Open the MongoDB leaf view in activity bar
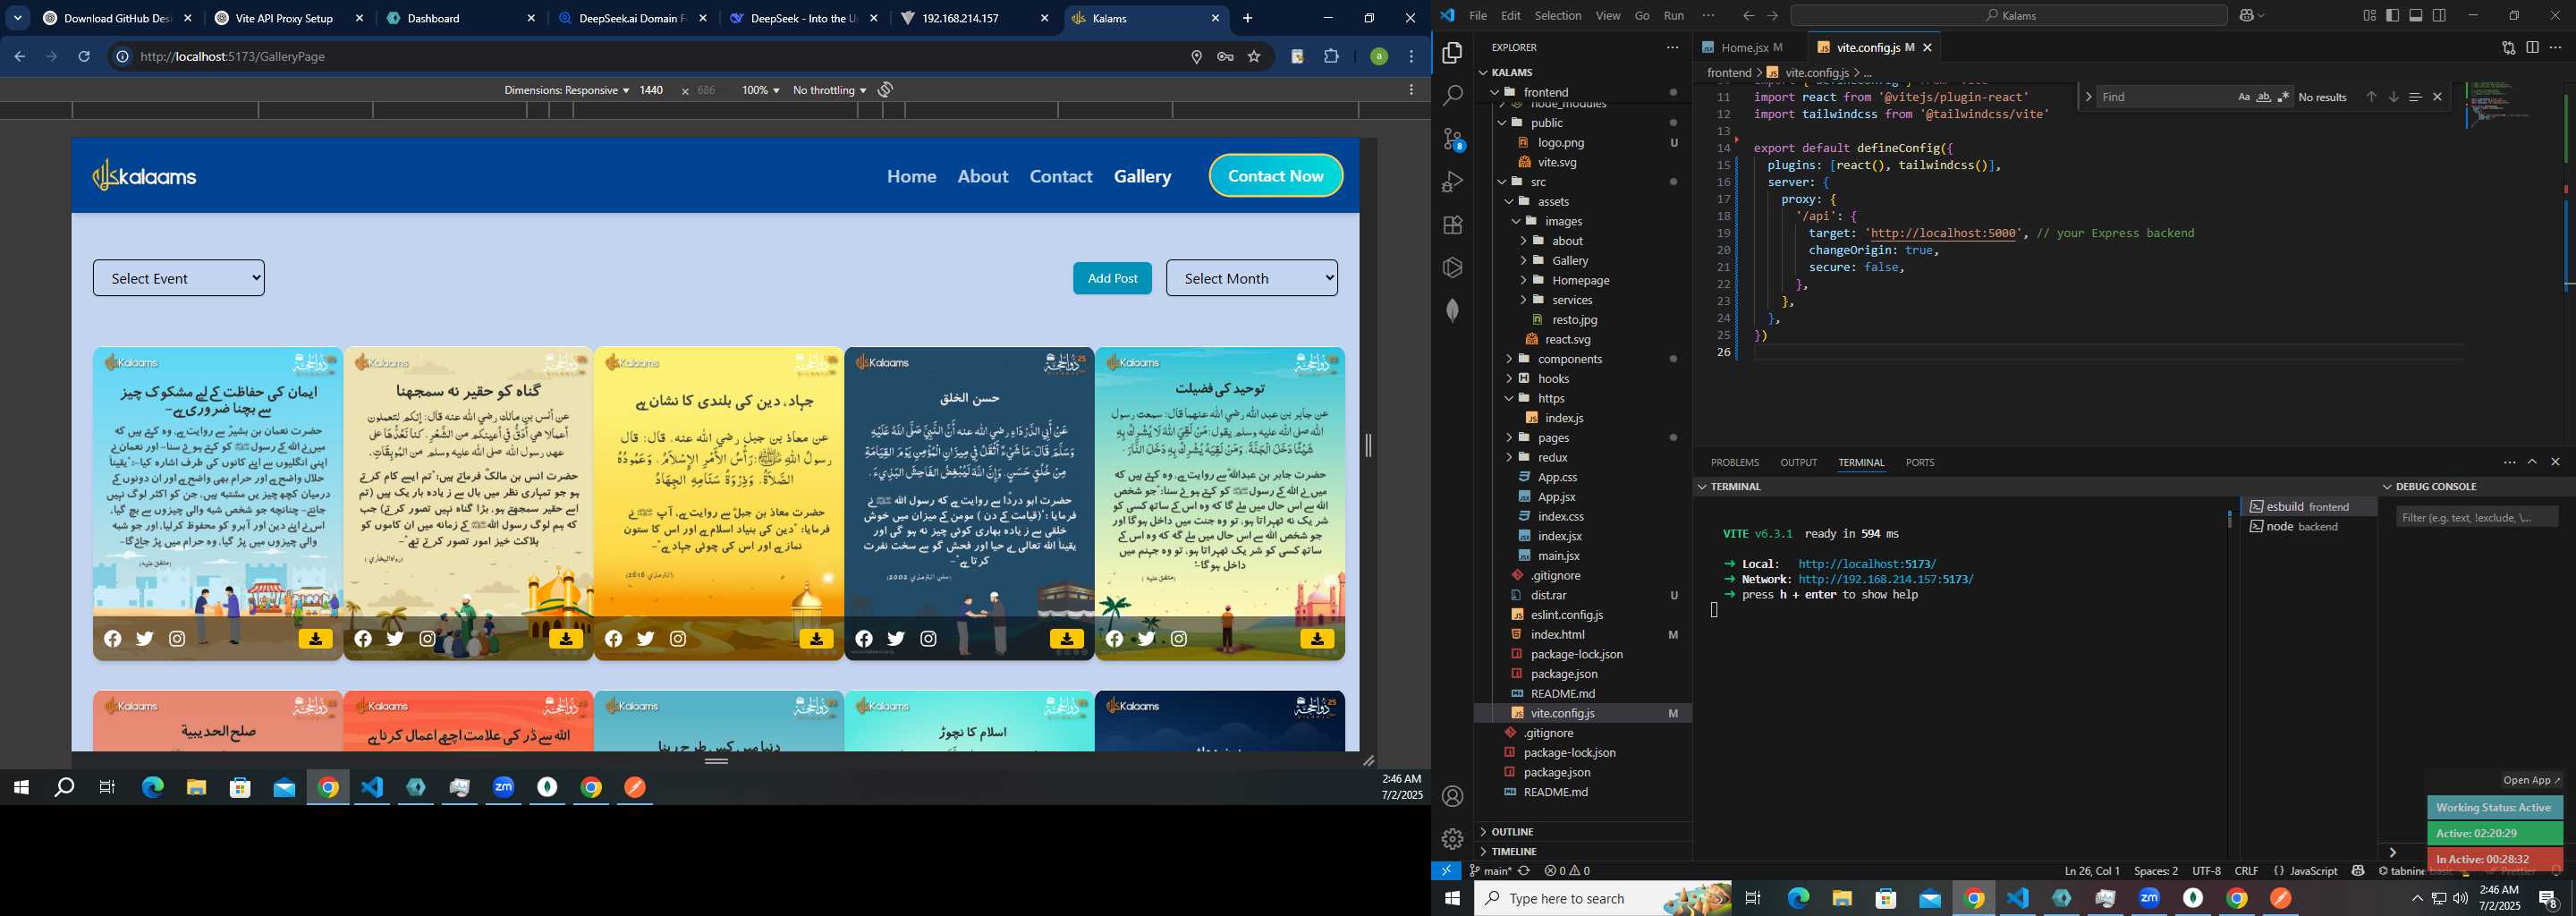The width and height of the screenshot is (2576, 916). coord(1453,311)
